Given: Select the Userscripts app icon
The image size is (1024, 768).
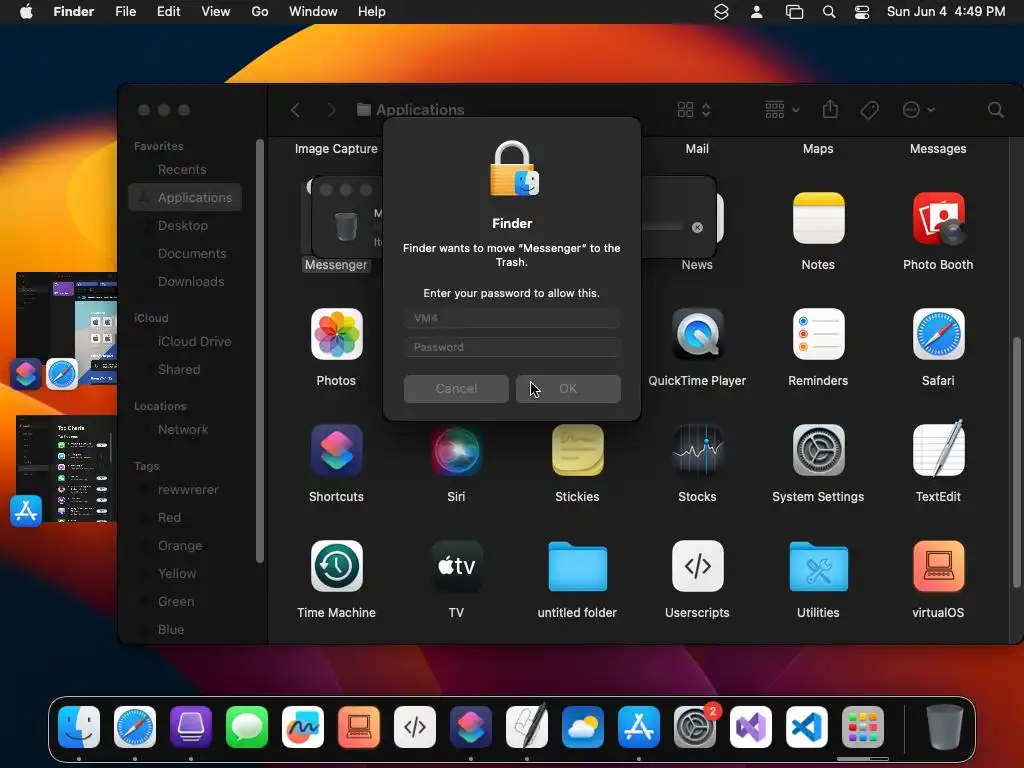Looking at the screenshot, I should [x=697, y=566].
